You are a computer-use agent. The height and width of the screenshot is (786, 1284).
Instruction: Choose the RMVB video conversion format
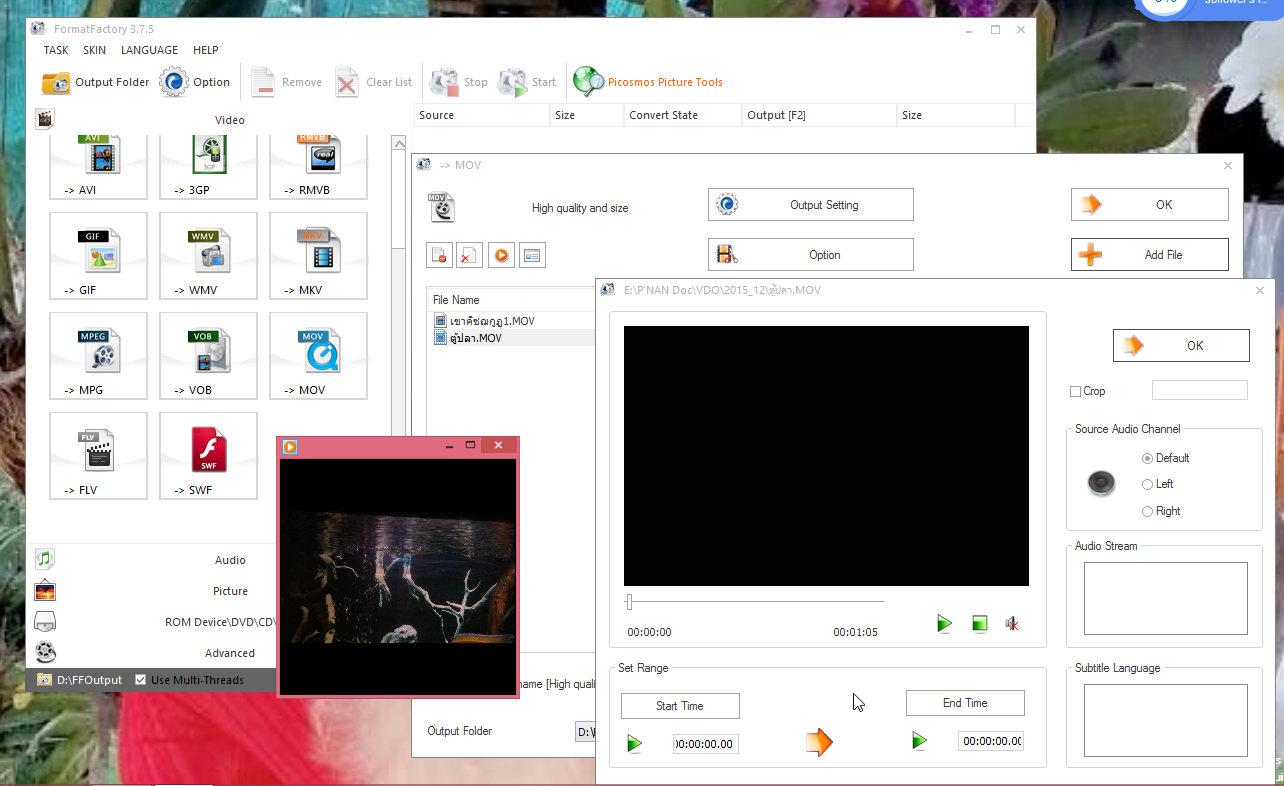(318, 166)
